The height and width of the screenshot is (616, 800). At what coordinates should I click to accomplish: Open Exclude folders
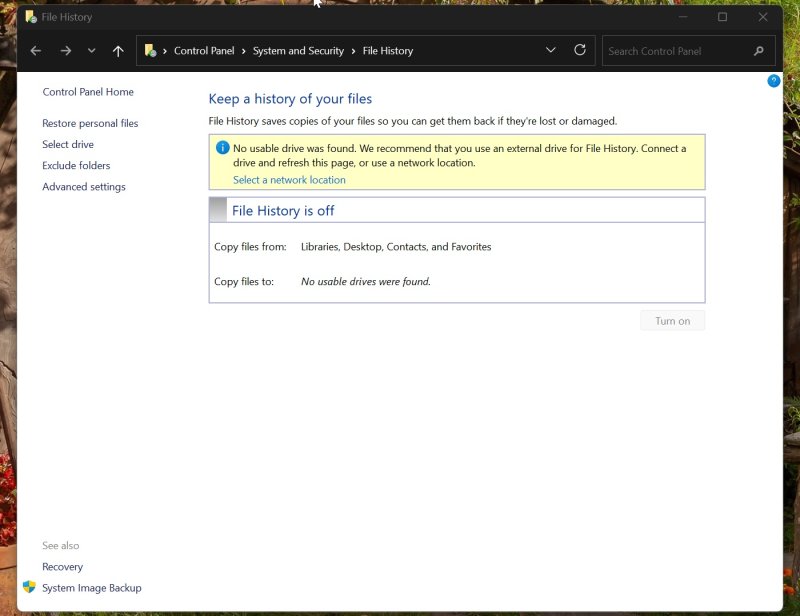(x=76, y=165)
